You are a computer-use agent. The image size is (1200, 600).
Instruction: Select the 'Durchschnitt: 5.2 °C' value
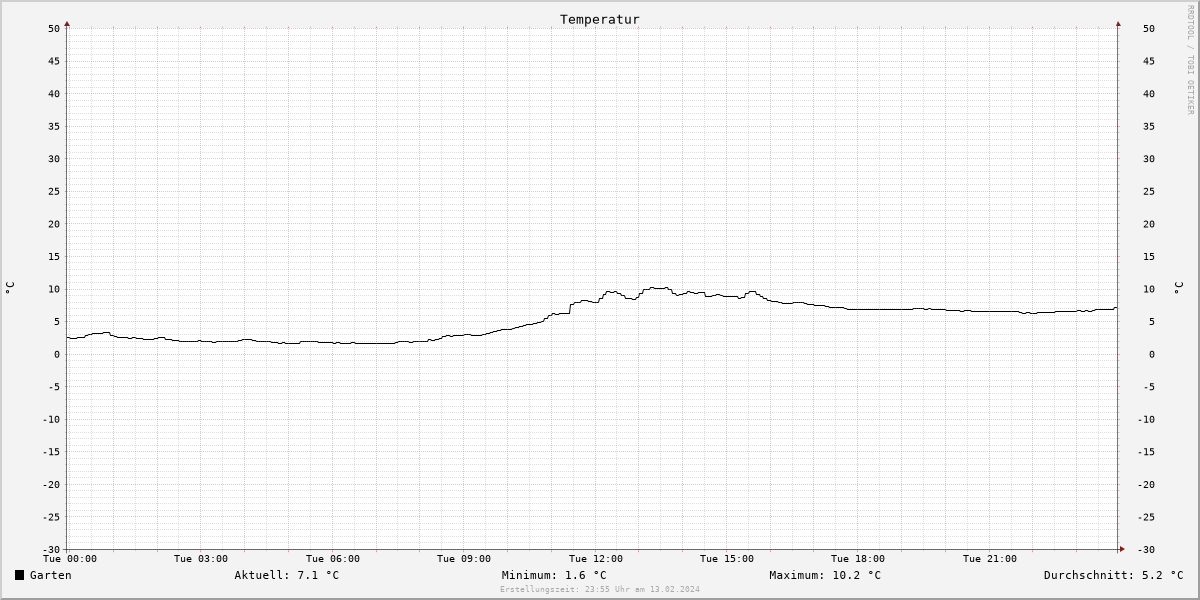pos(1114,575)
